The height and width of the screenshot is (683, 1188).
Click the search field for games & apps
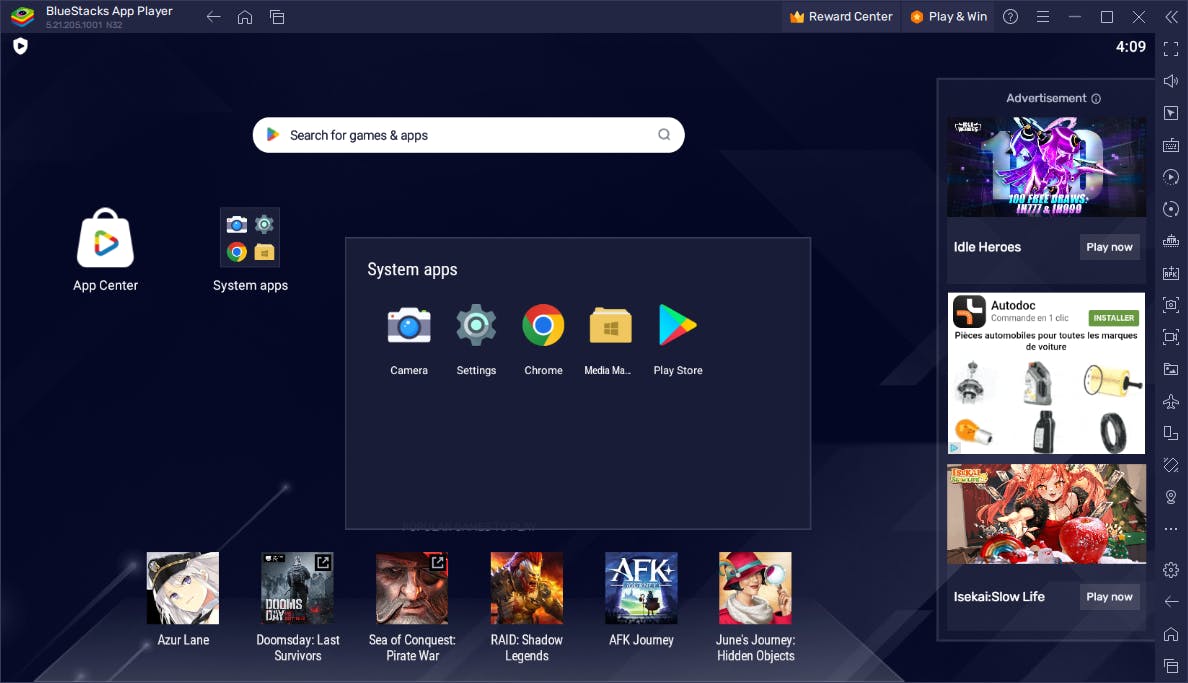click(x=468, y=135)
